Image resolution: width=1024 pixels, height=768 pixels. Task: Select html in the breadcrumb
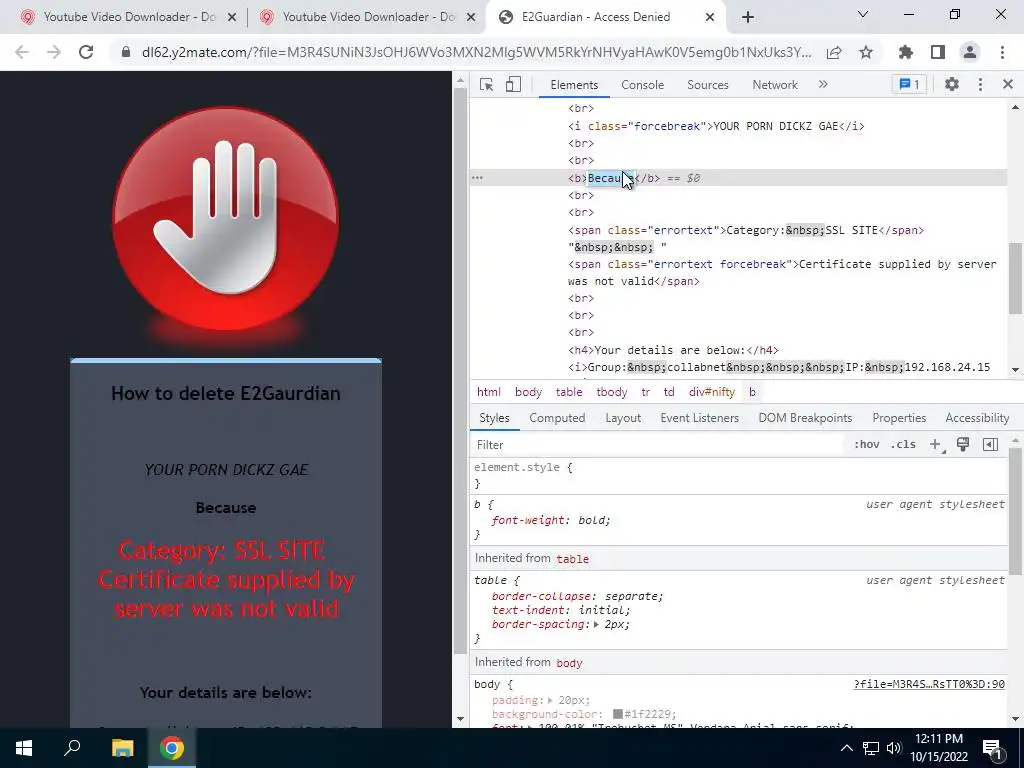click(488, 392)
